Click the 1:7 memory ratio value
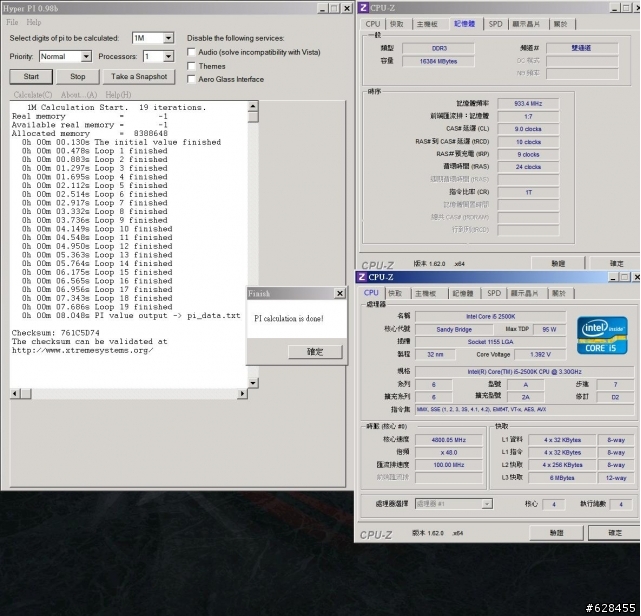The image size is (641, 616). (528, 116)
